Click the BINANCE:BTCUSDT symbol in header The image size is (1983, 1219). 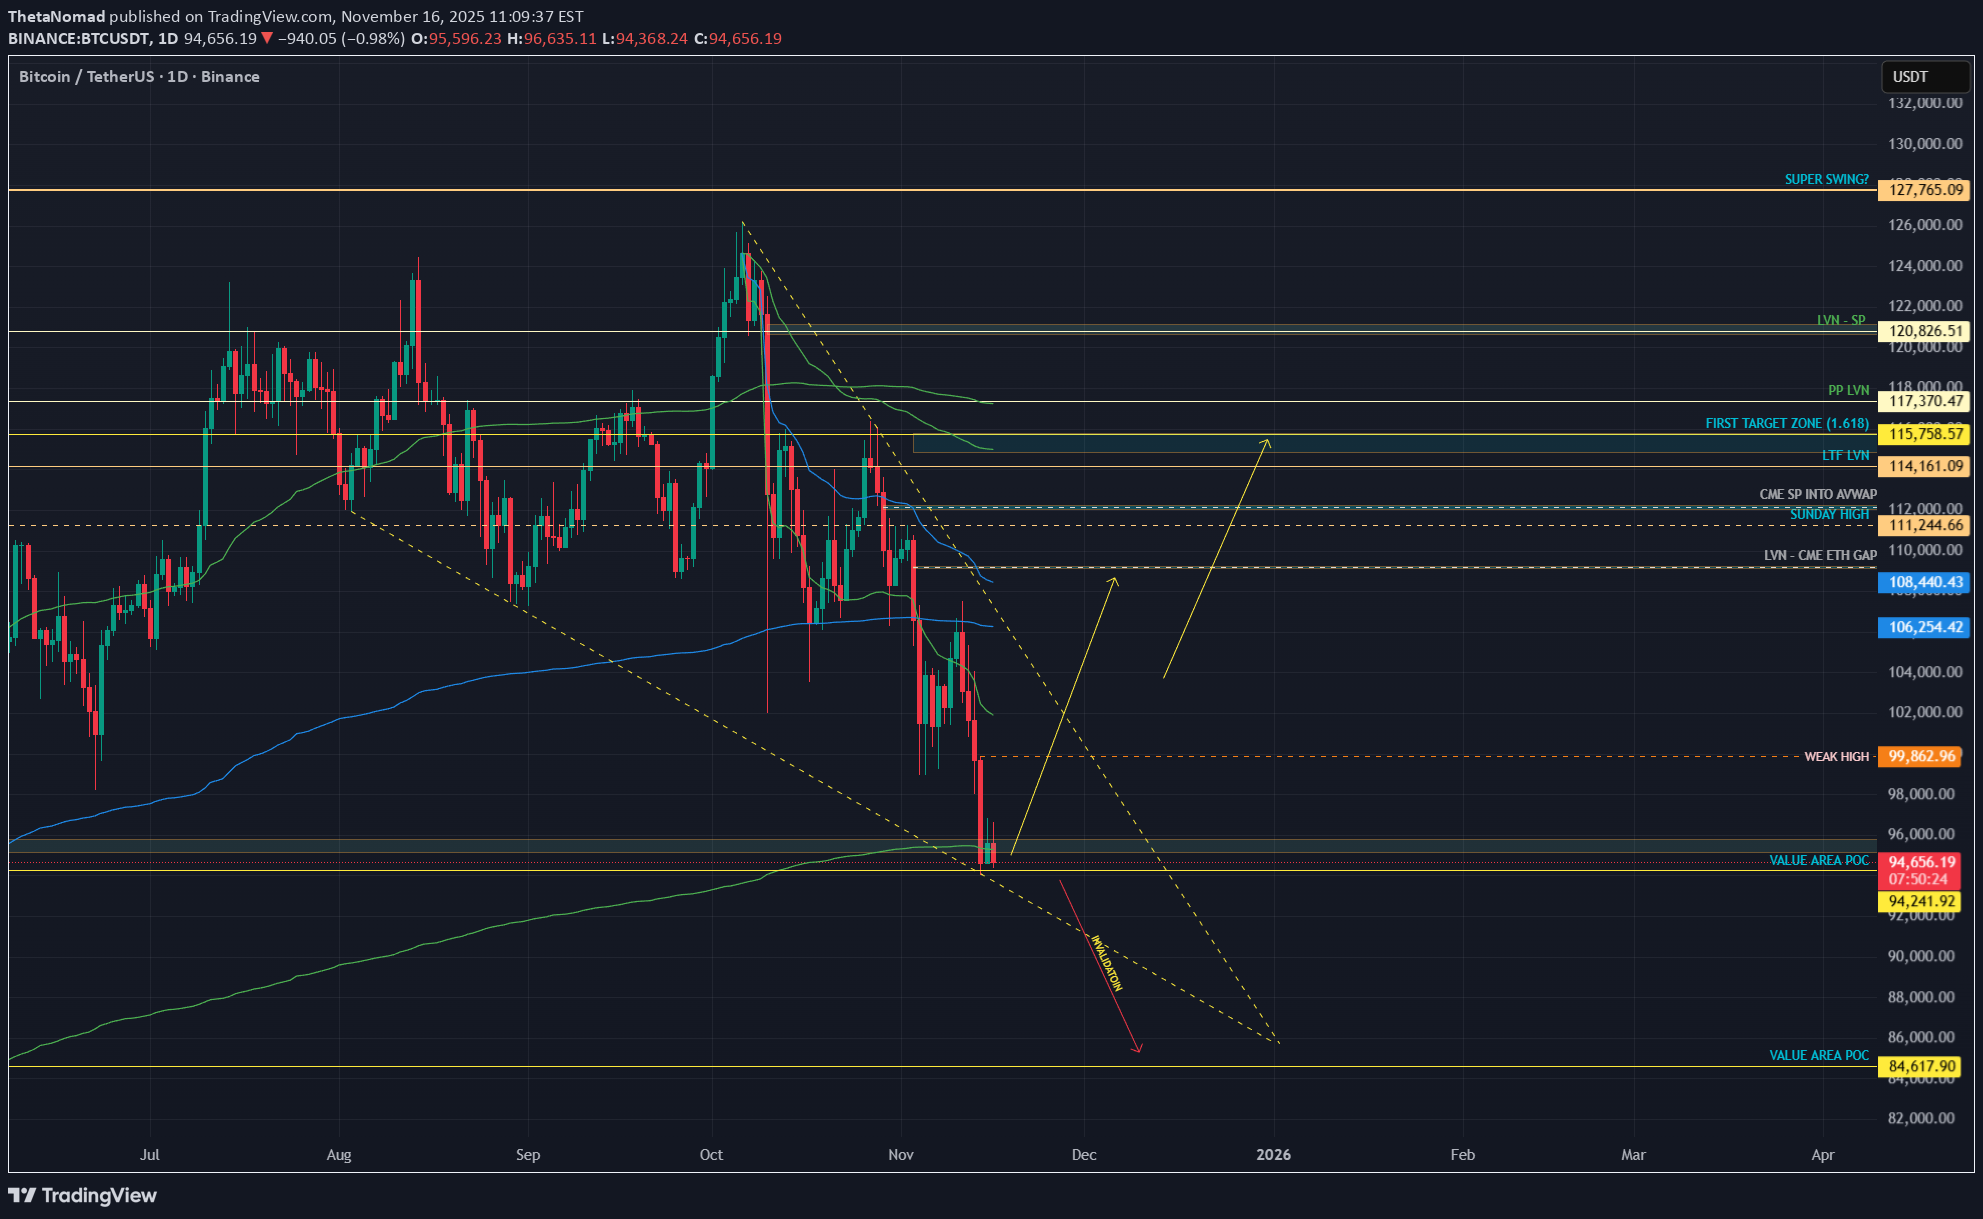(79, 39)
